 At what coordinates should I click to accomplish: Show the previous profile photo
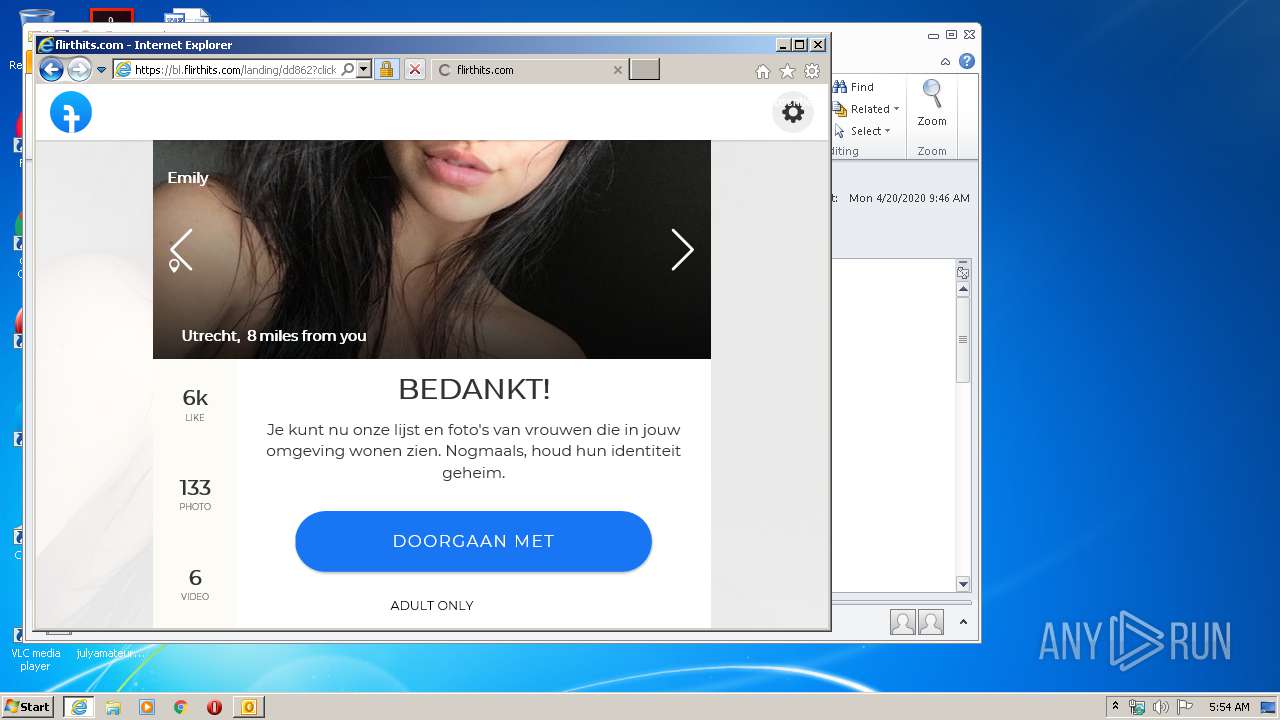click(181, 250)
